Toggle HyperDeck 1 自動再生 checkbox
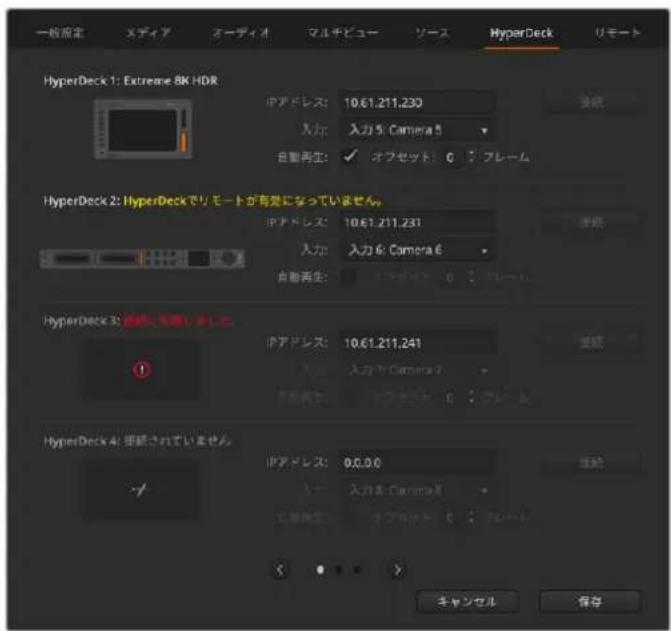The height and width of the screenshot is (631, 671). [350, 157]
